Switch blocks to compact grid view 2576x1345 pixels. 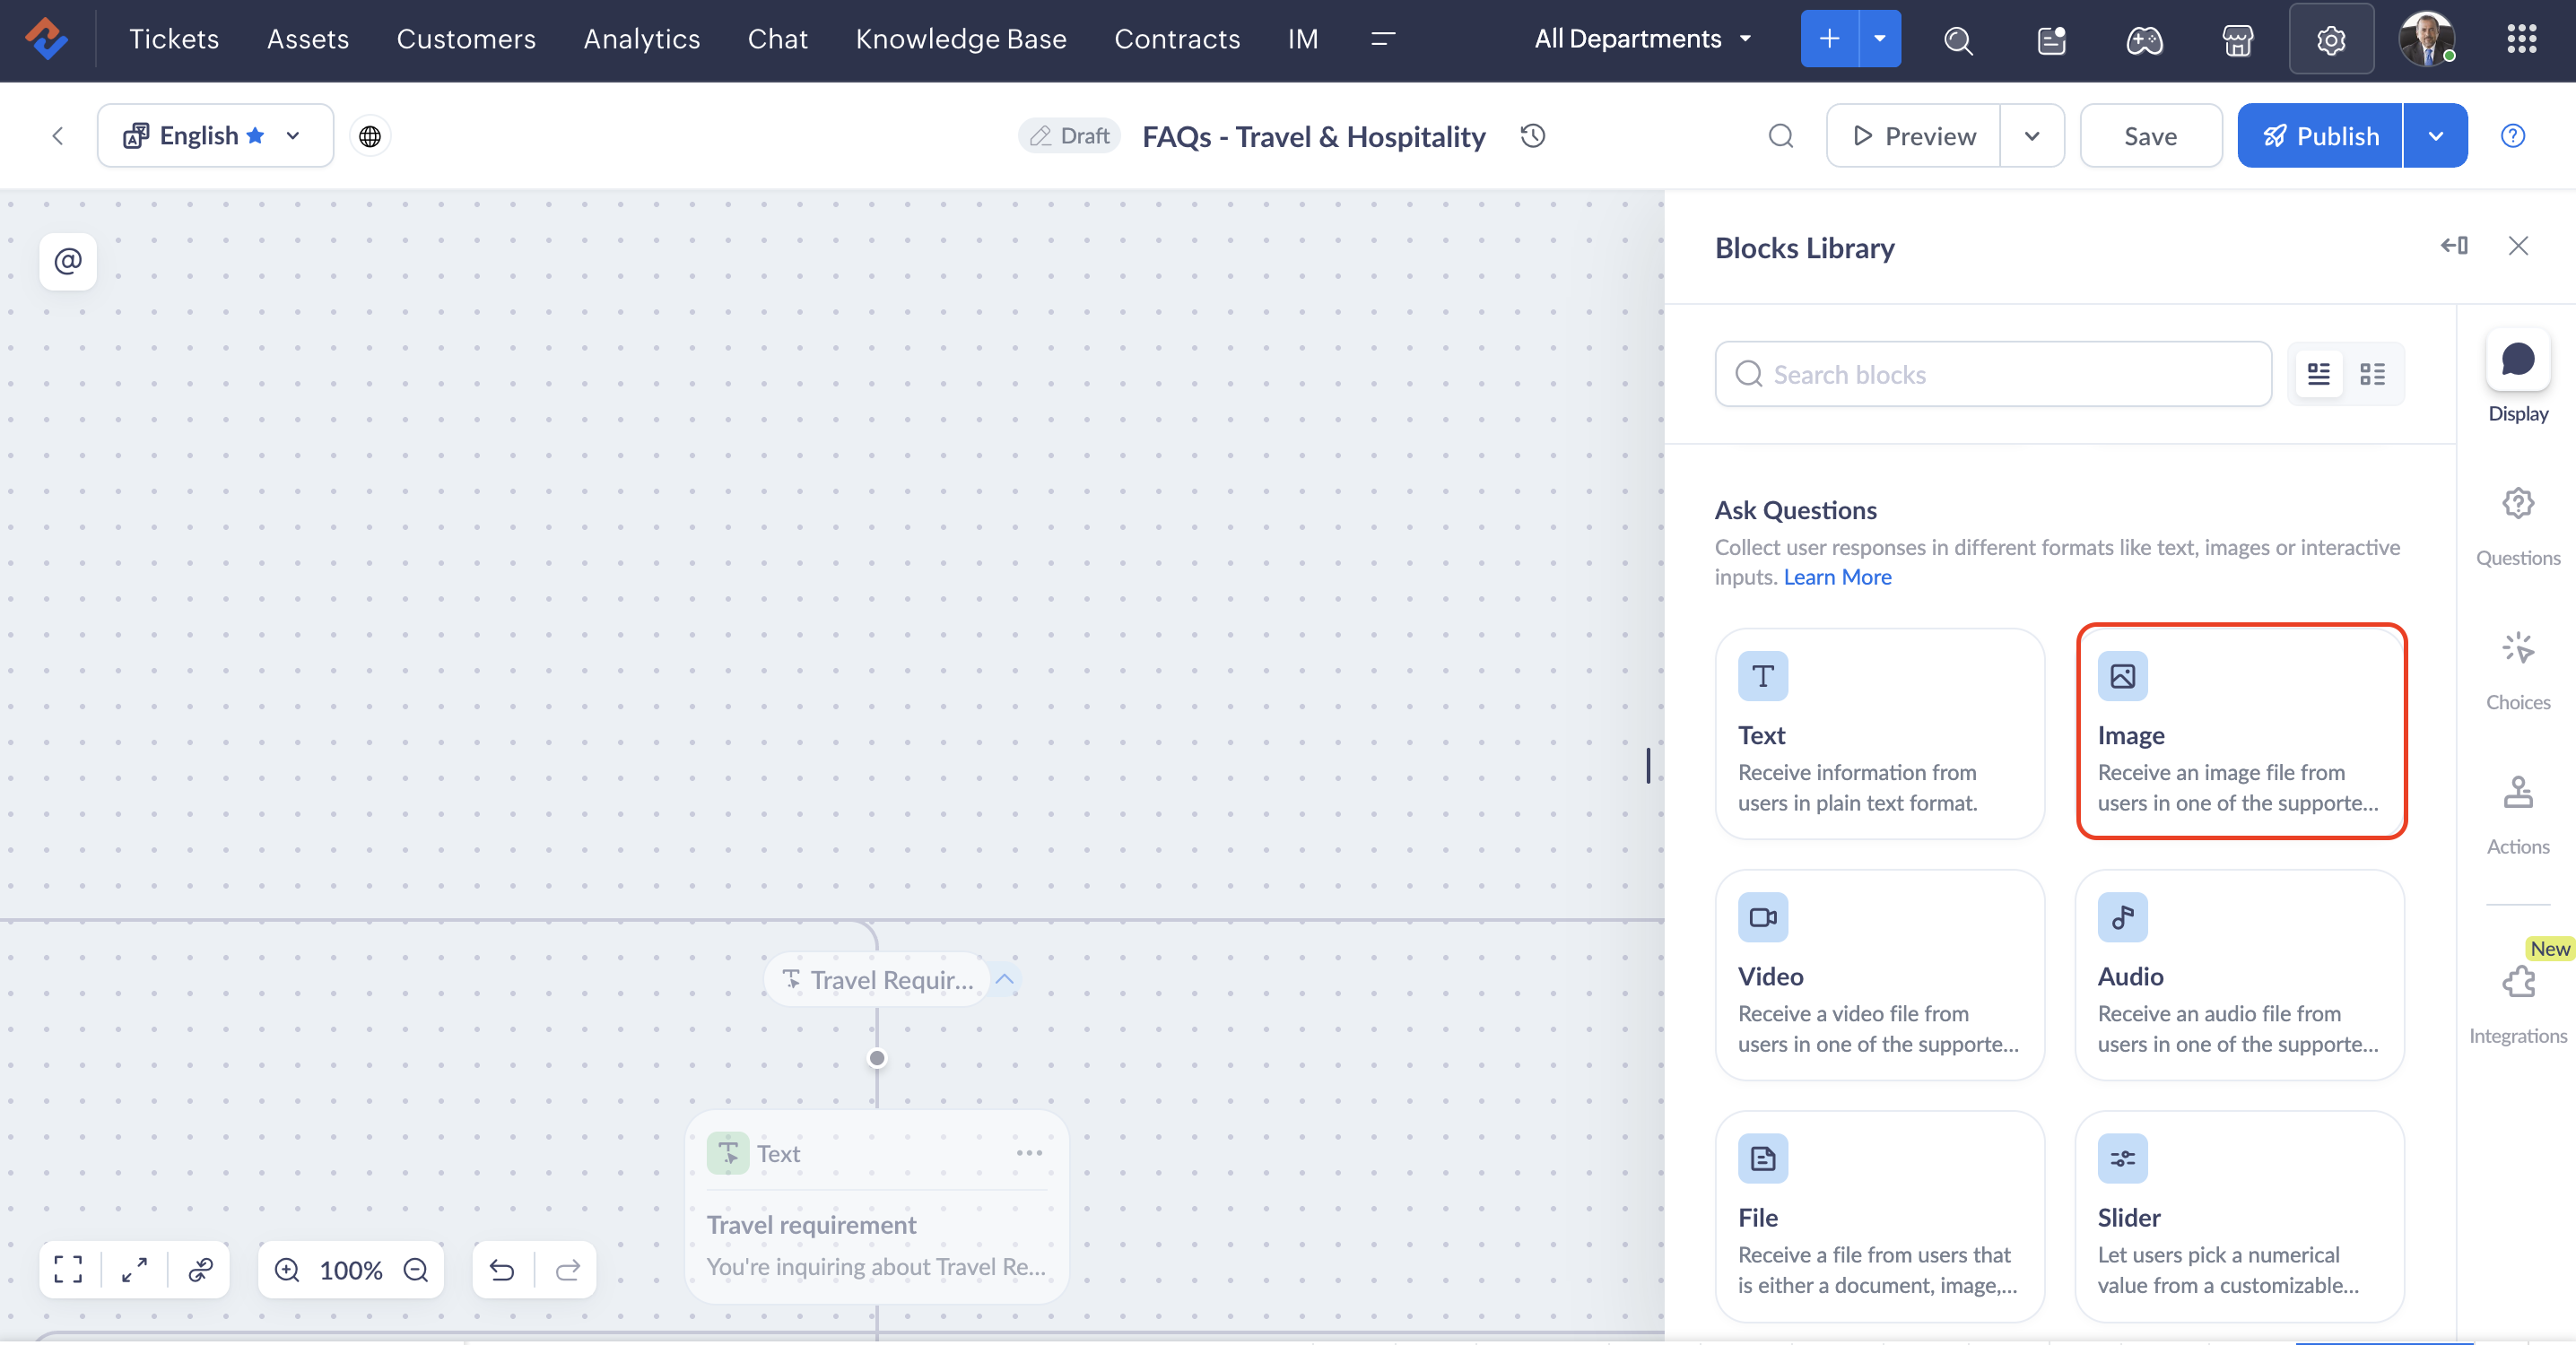coord(2372,374)
